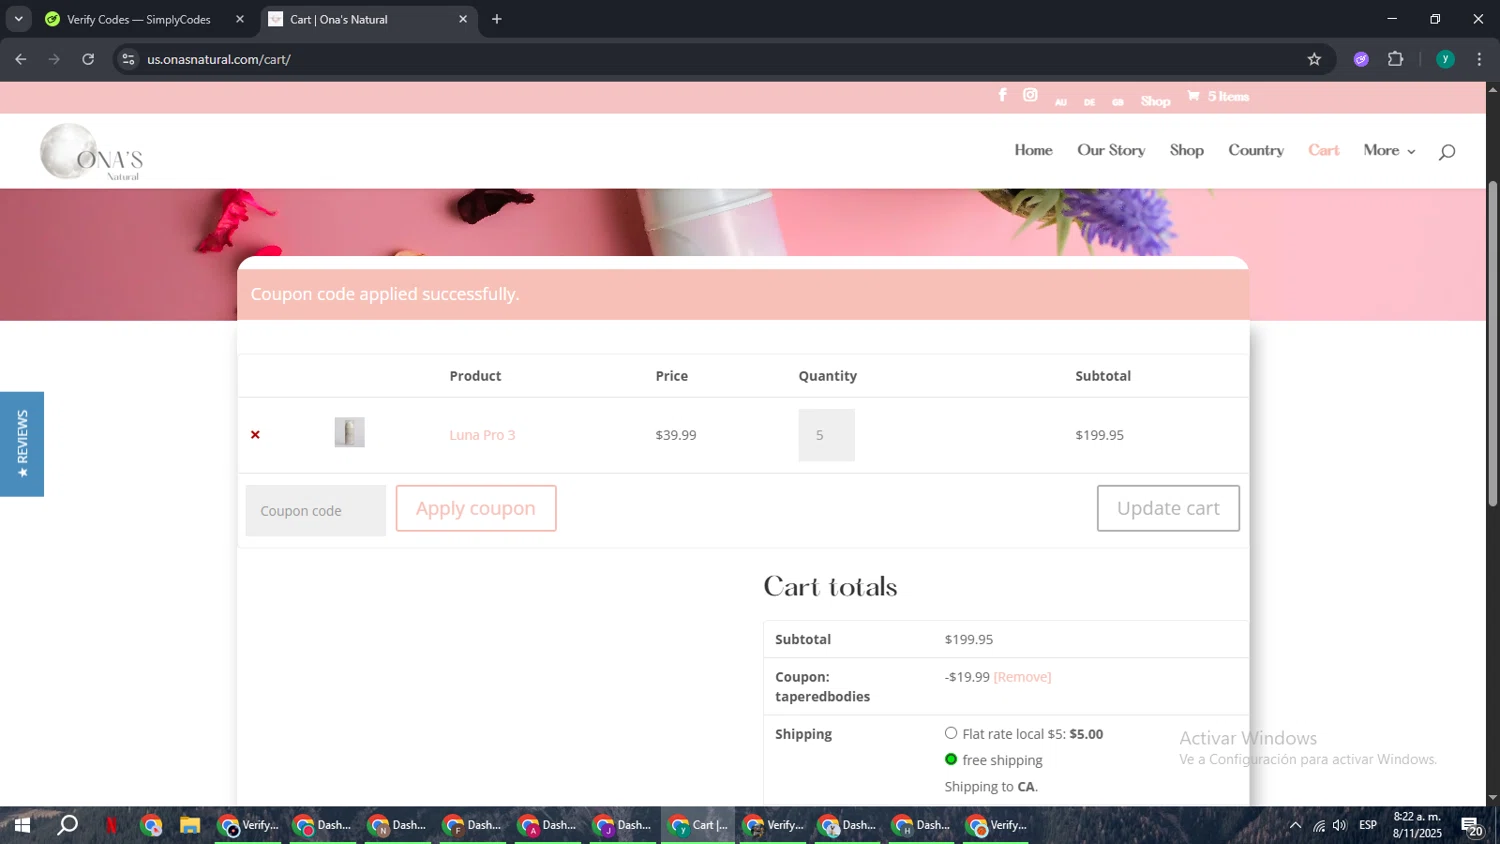Select Flat rate local $5 shipping
1500x844 pixels.
pos(951,733)
